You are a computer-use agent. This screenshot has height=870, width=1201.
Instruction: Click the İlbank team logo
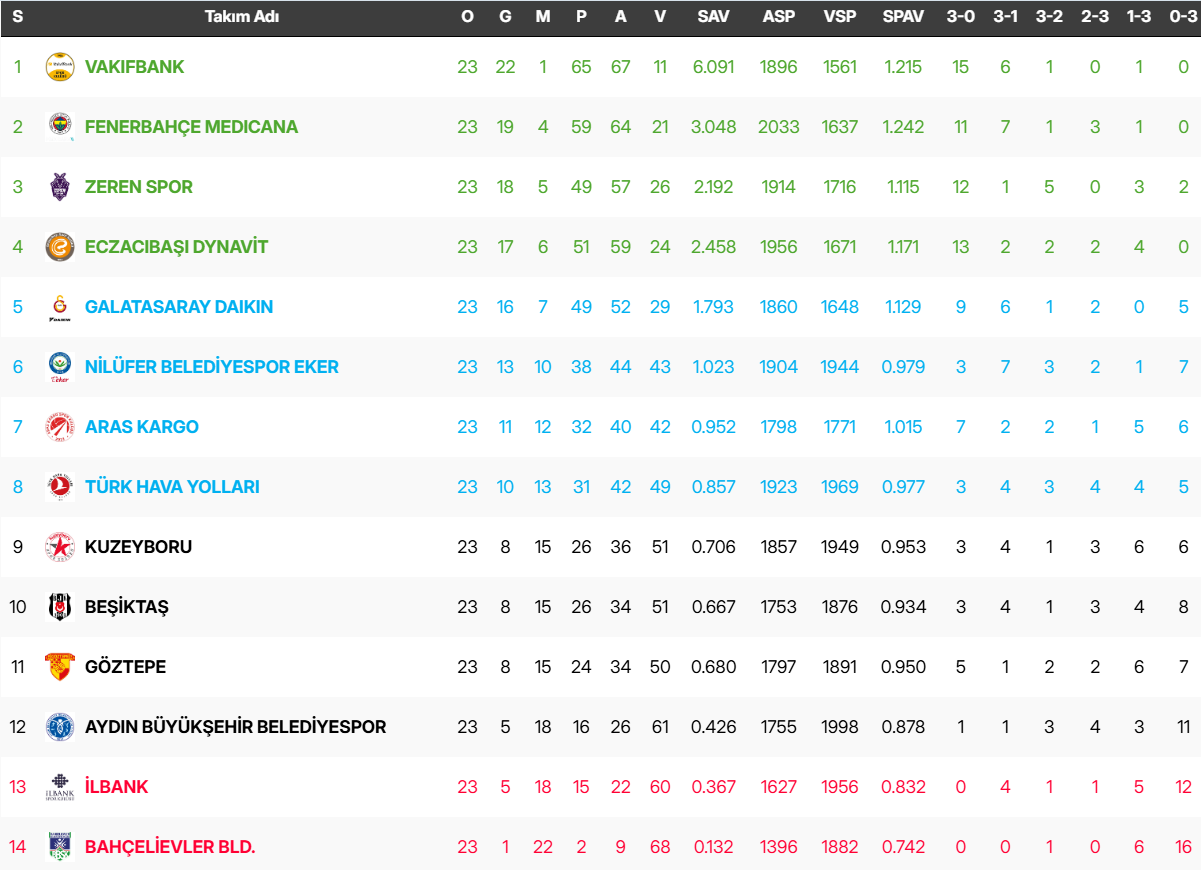(x=60, y=787)
